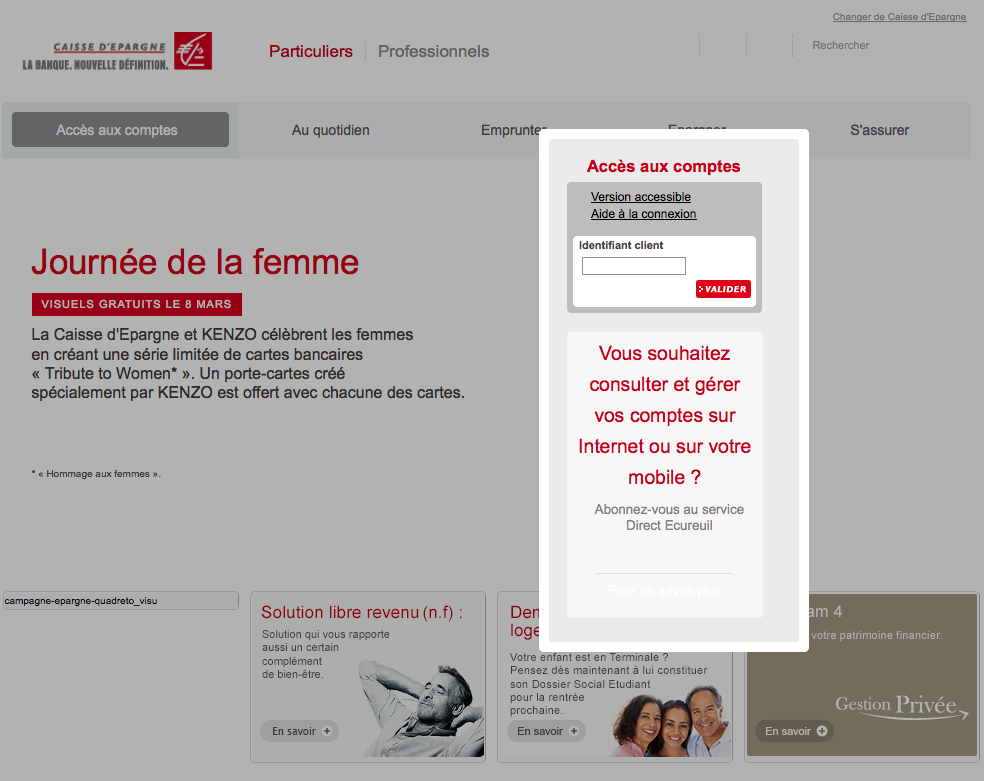
Task: Click the Visuels gratuits le 8 mars banner
Action: click(x=137, y=304)
